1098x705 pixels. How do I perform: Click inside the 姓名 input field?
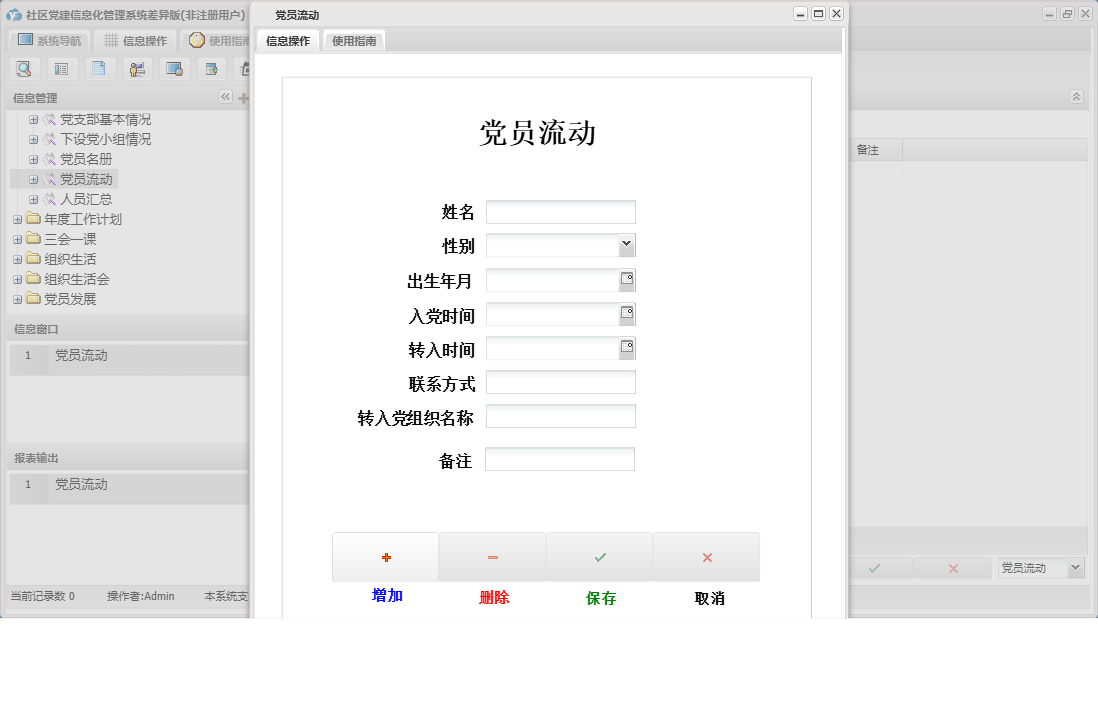pos(560,211)
